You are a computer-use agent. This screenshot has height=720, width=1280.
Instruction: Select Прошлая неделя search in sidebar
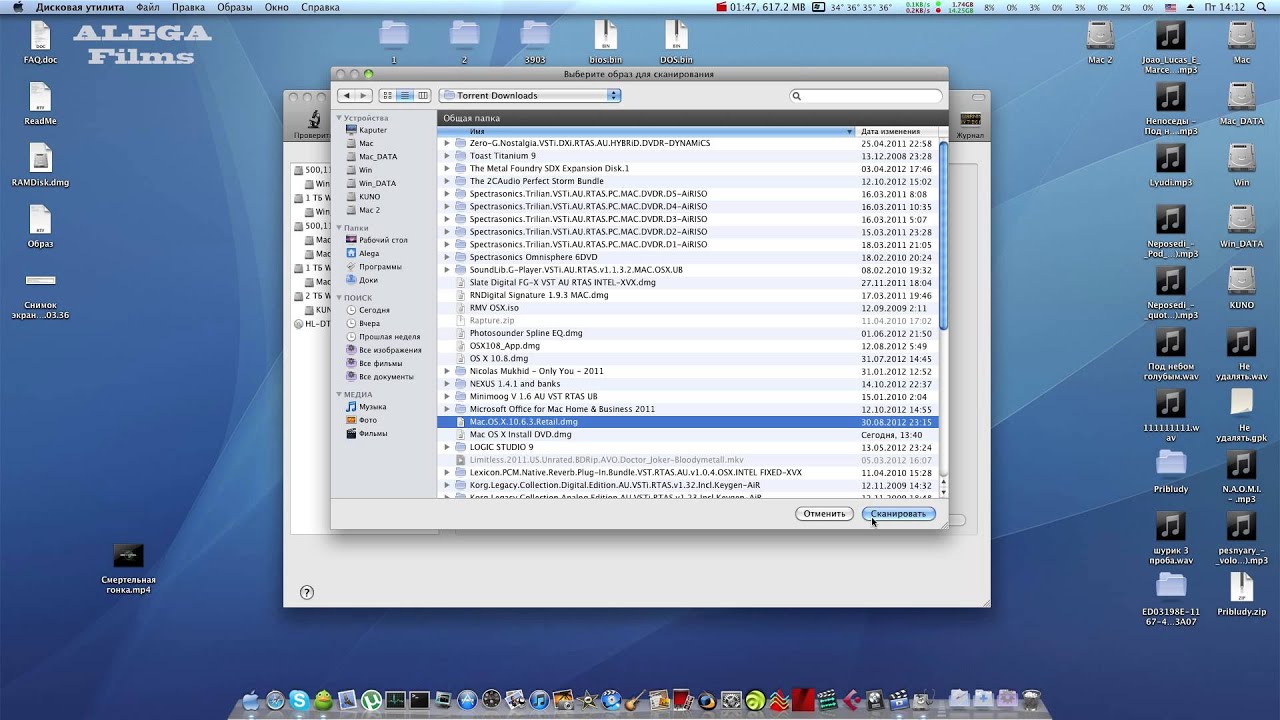[x=389, y=337]
